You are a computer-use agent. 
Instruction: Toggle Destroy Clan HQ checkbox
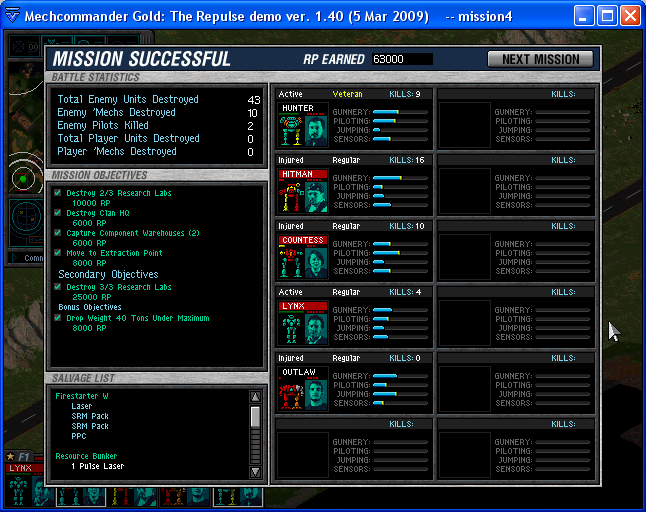coord(58,213)
